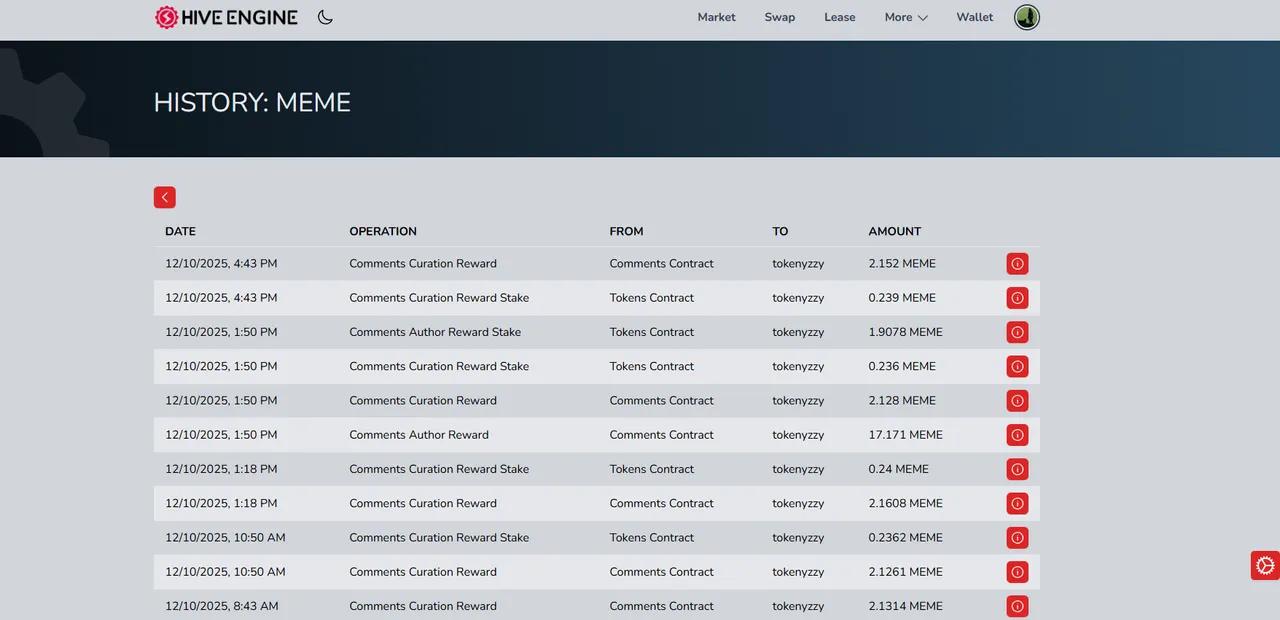Open info for 17.171 MEME transaction

(1017, 435)
